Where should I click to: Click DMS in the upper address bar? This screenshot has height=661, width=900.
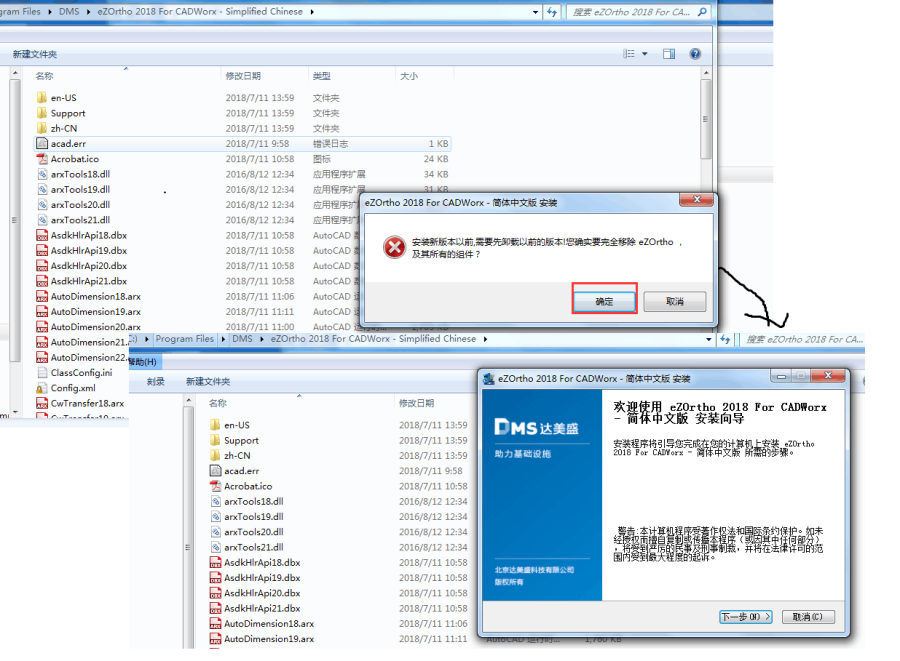(69, 11)
